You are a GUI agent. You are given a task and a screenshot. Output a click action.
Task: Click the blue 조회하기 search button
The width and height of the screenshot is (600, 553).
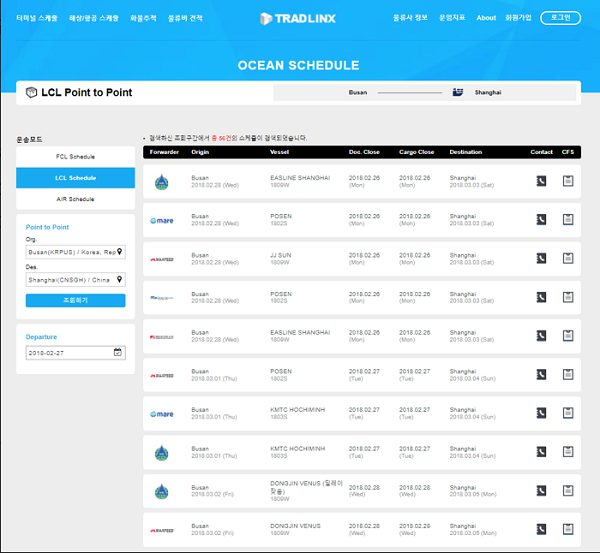[x=75, y=301]
